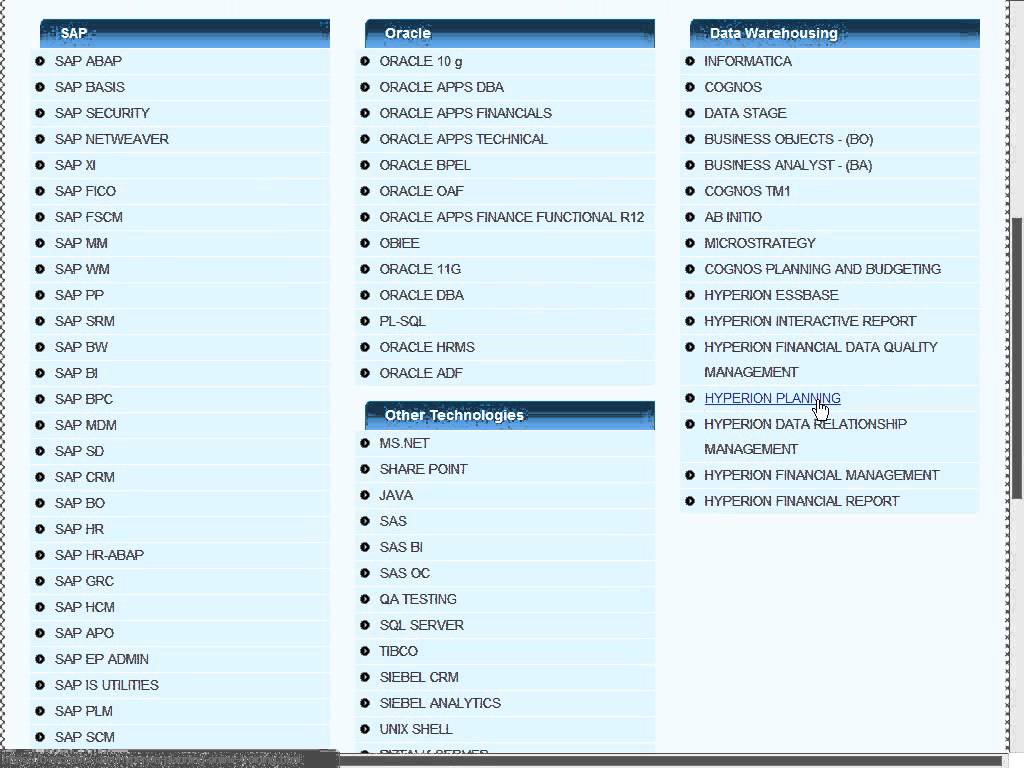Image resolution: width=1024 pixels, height=768 pixels.
Task: Open the ORACLE 11G link
Action: [x=420, y=270]
